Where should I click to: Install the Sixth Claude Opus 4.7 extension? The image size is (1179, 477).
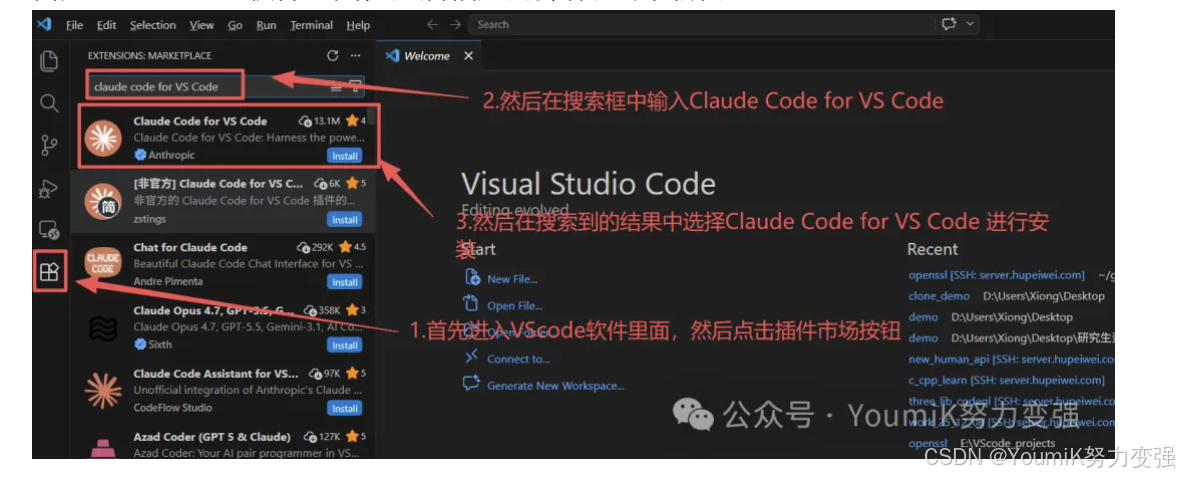344,345
